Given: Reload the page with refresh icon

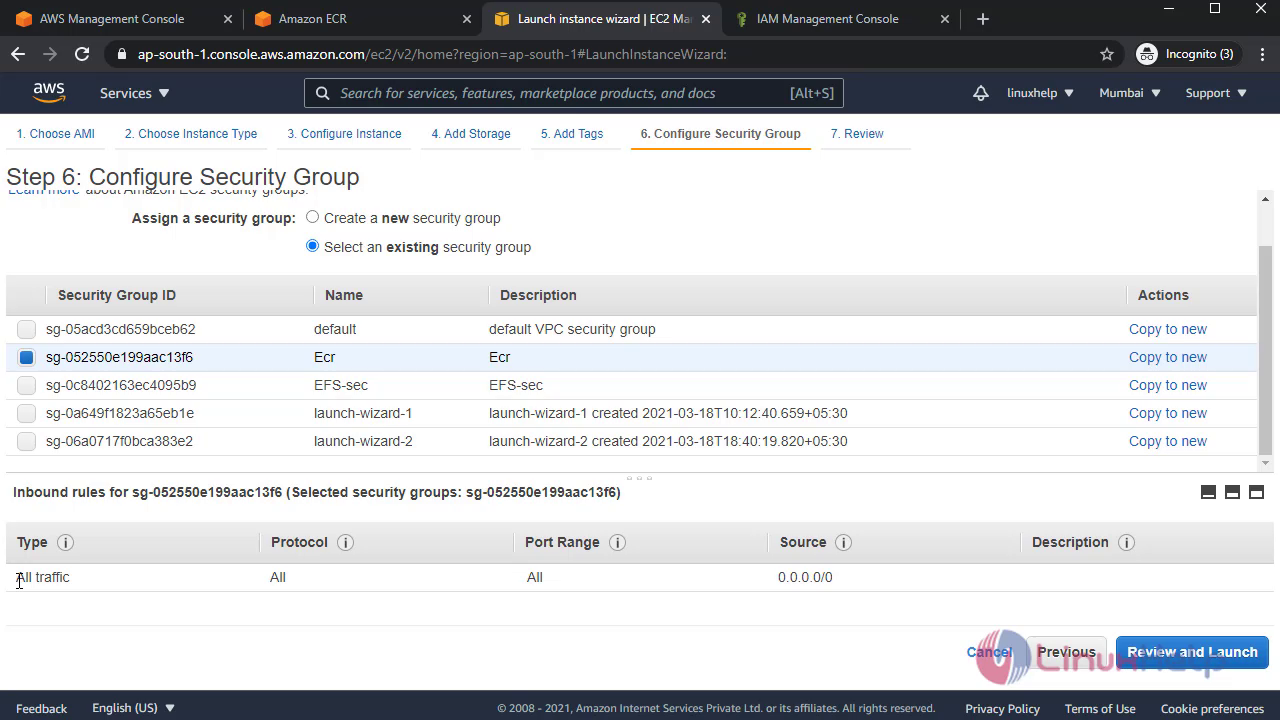Looking at the screenshot, I should coord(82,54).
